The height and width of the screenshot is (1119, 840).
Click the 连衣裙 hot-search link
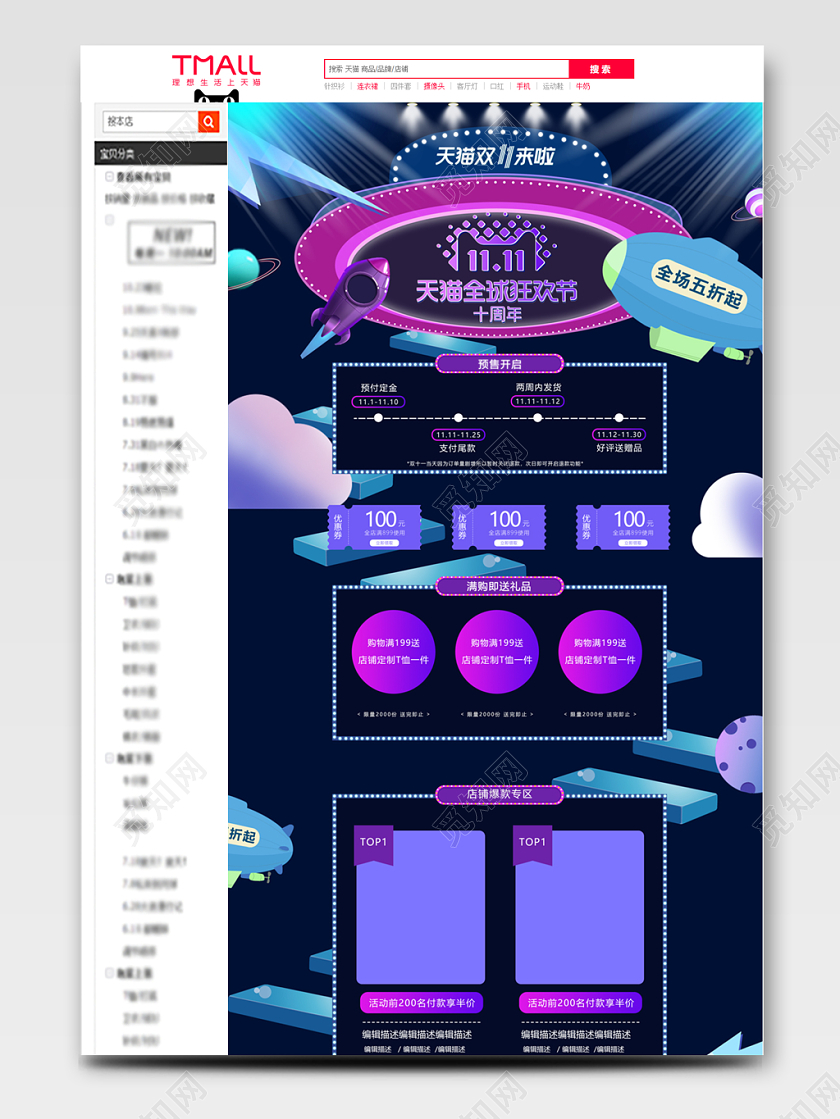(367, 87)
